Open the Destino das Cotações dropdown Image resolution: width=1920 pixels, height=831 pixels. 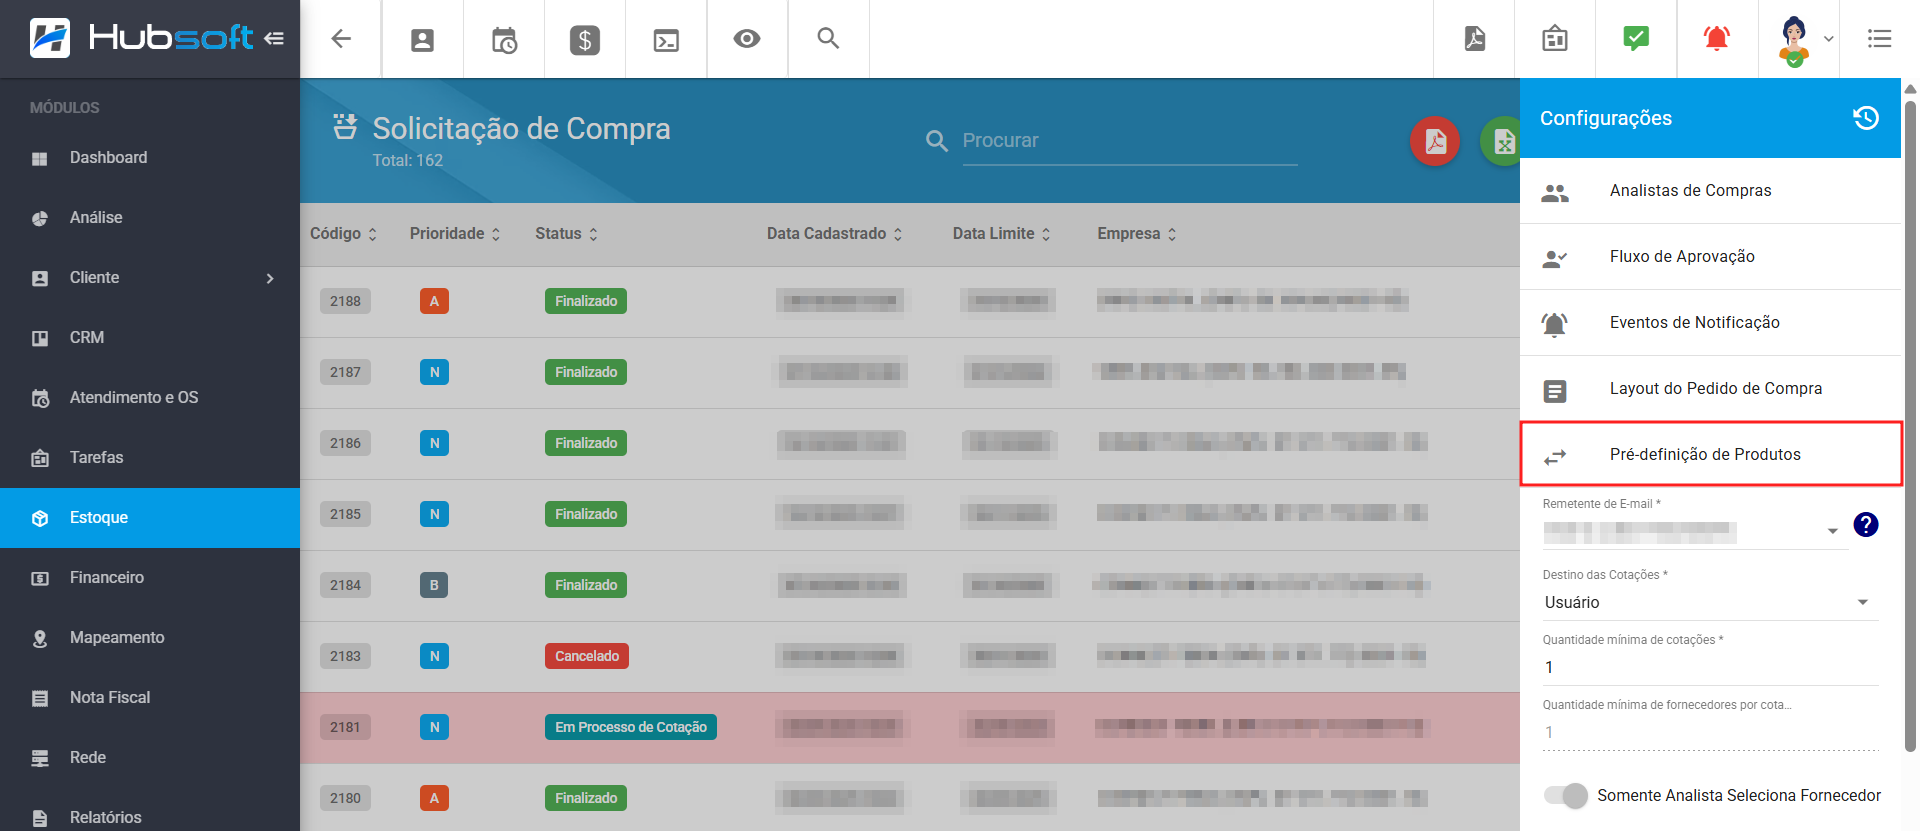coord(1709,602)
